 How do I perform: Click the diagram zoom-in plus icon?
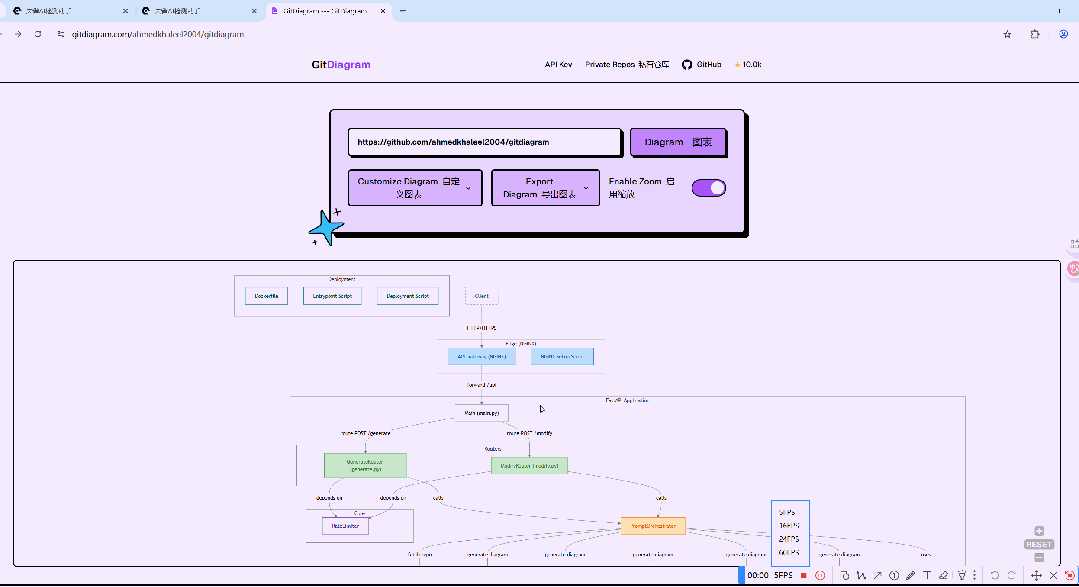point(1039,531)
